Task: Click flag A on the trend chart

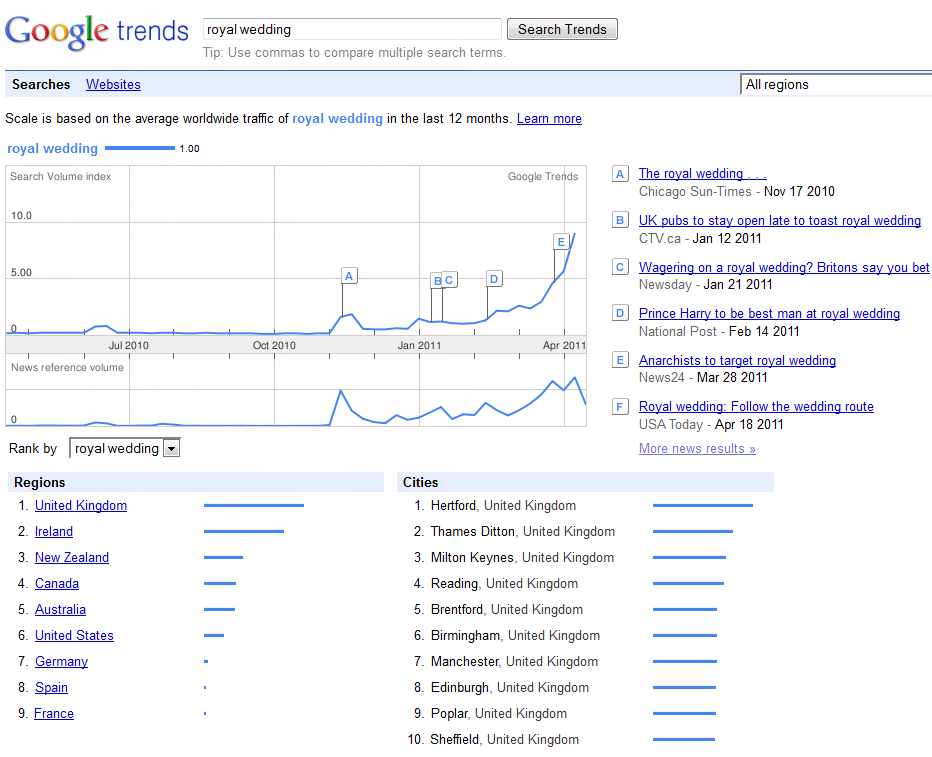Action: (349, 275)
